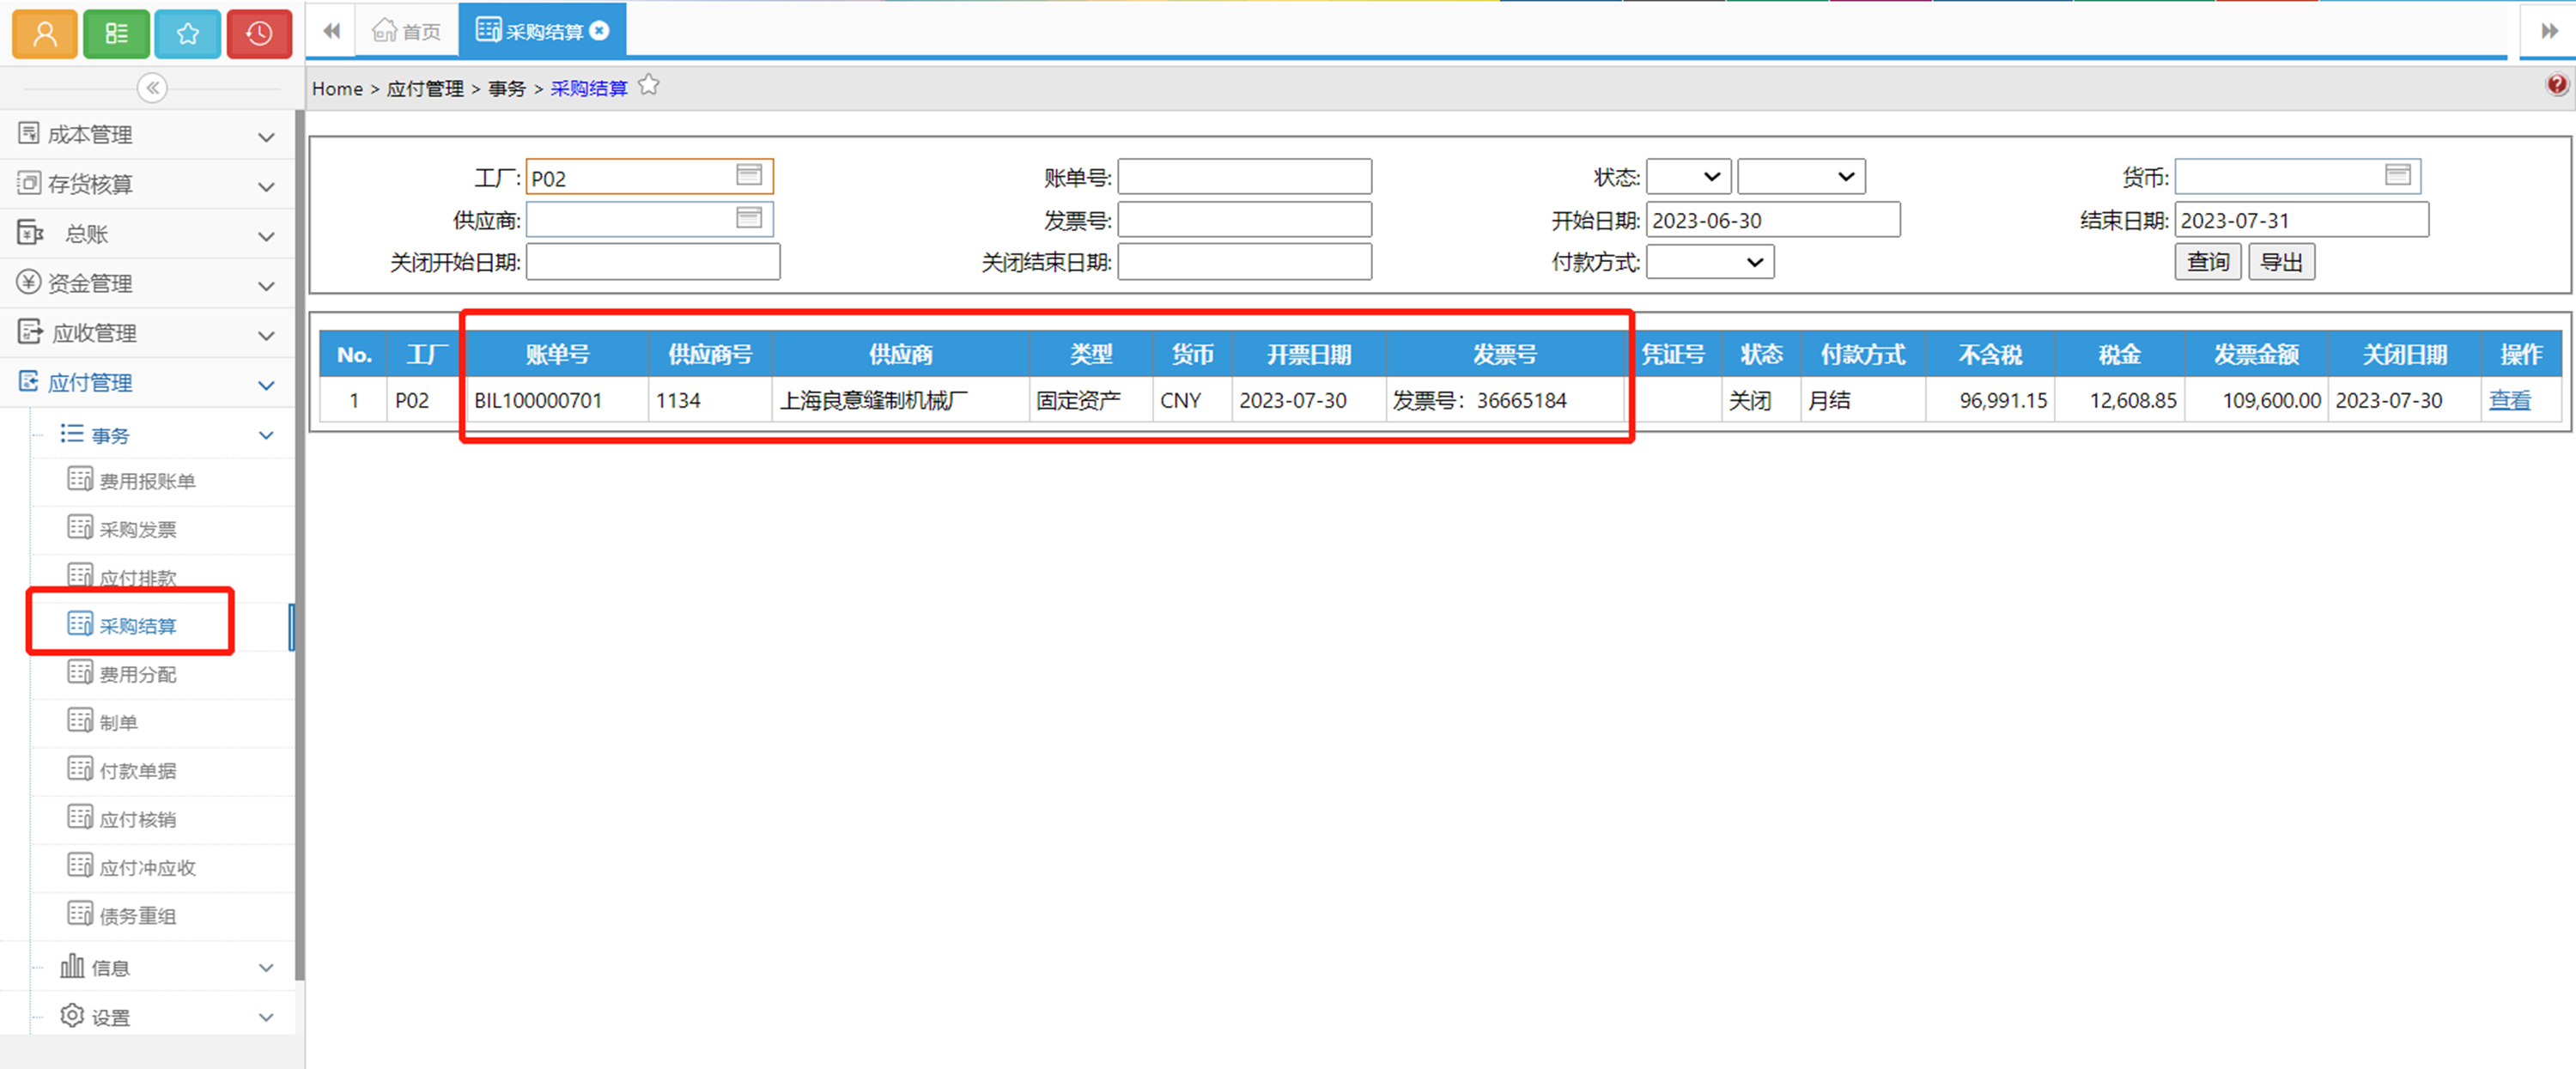Click the 设置 gear icon
This screenshot has width=2576, height=1069.
coord(72,1015)
